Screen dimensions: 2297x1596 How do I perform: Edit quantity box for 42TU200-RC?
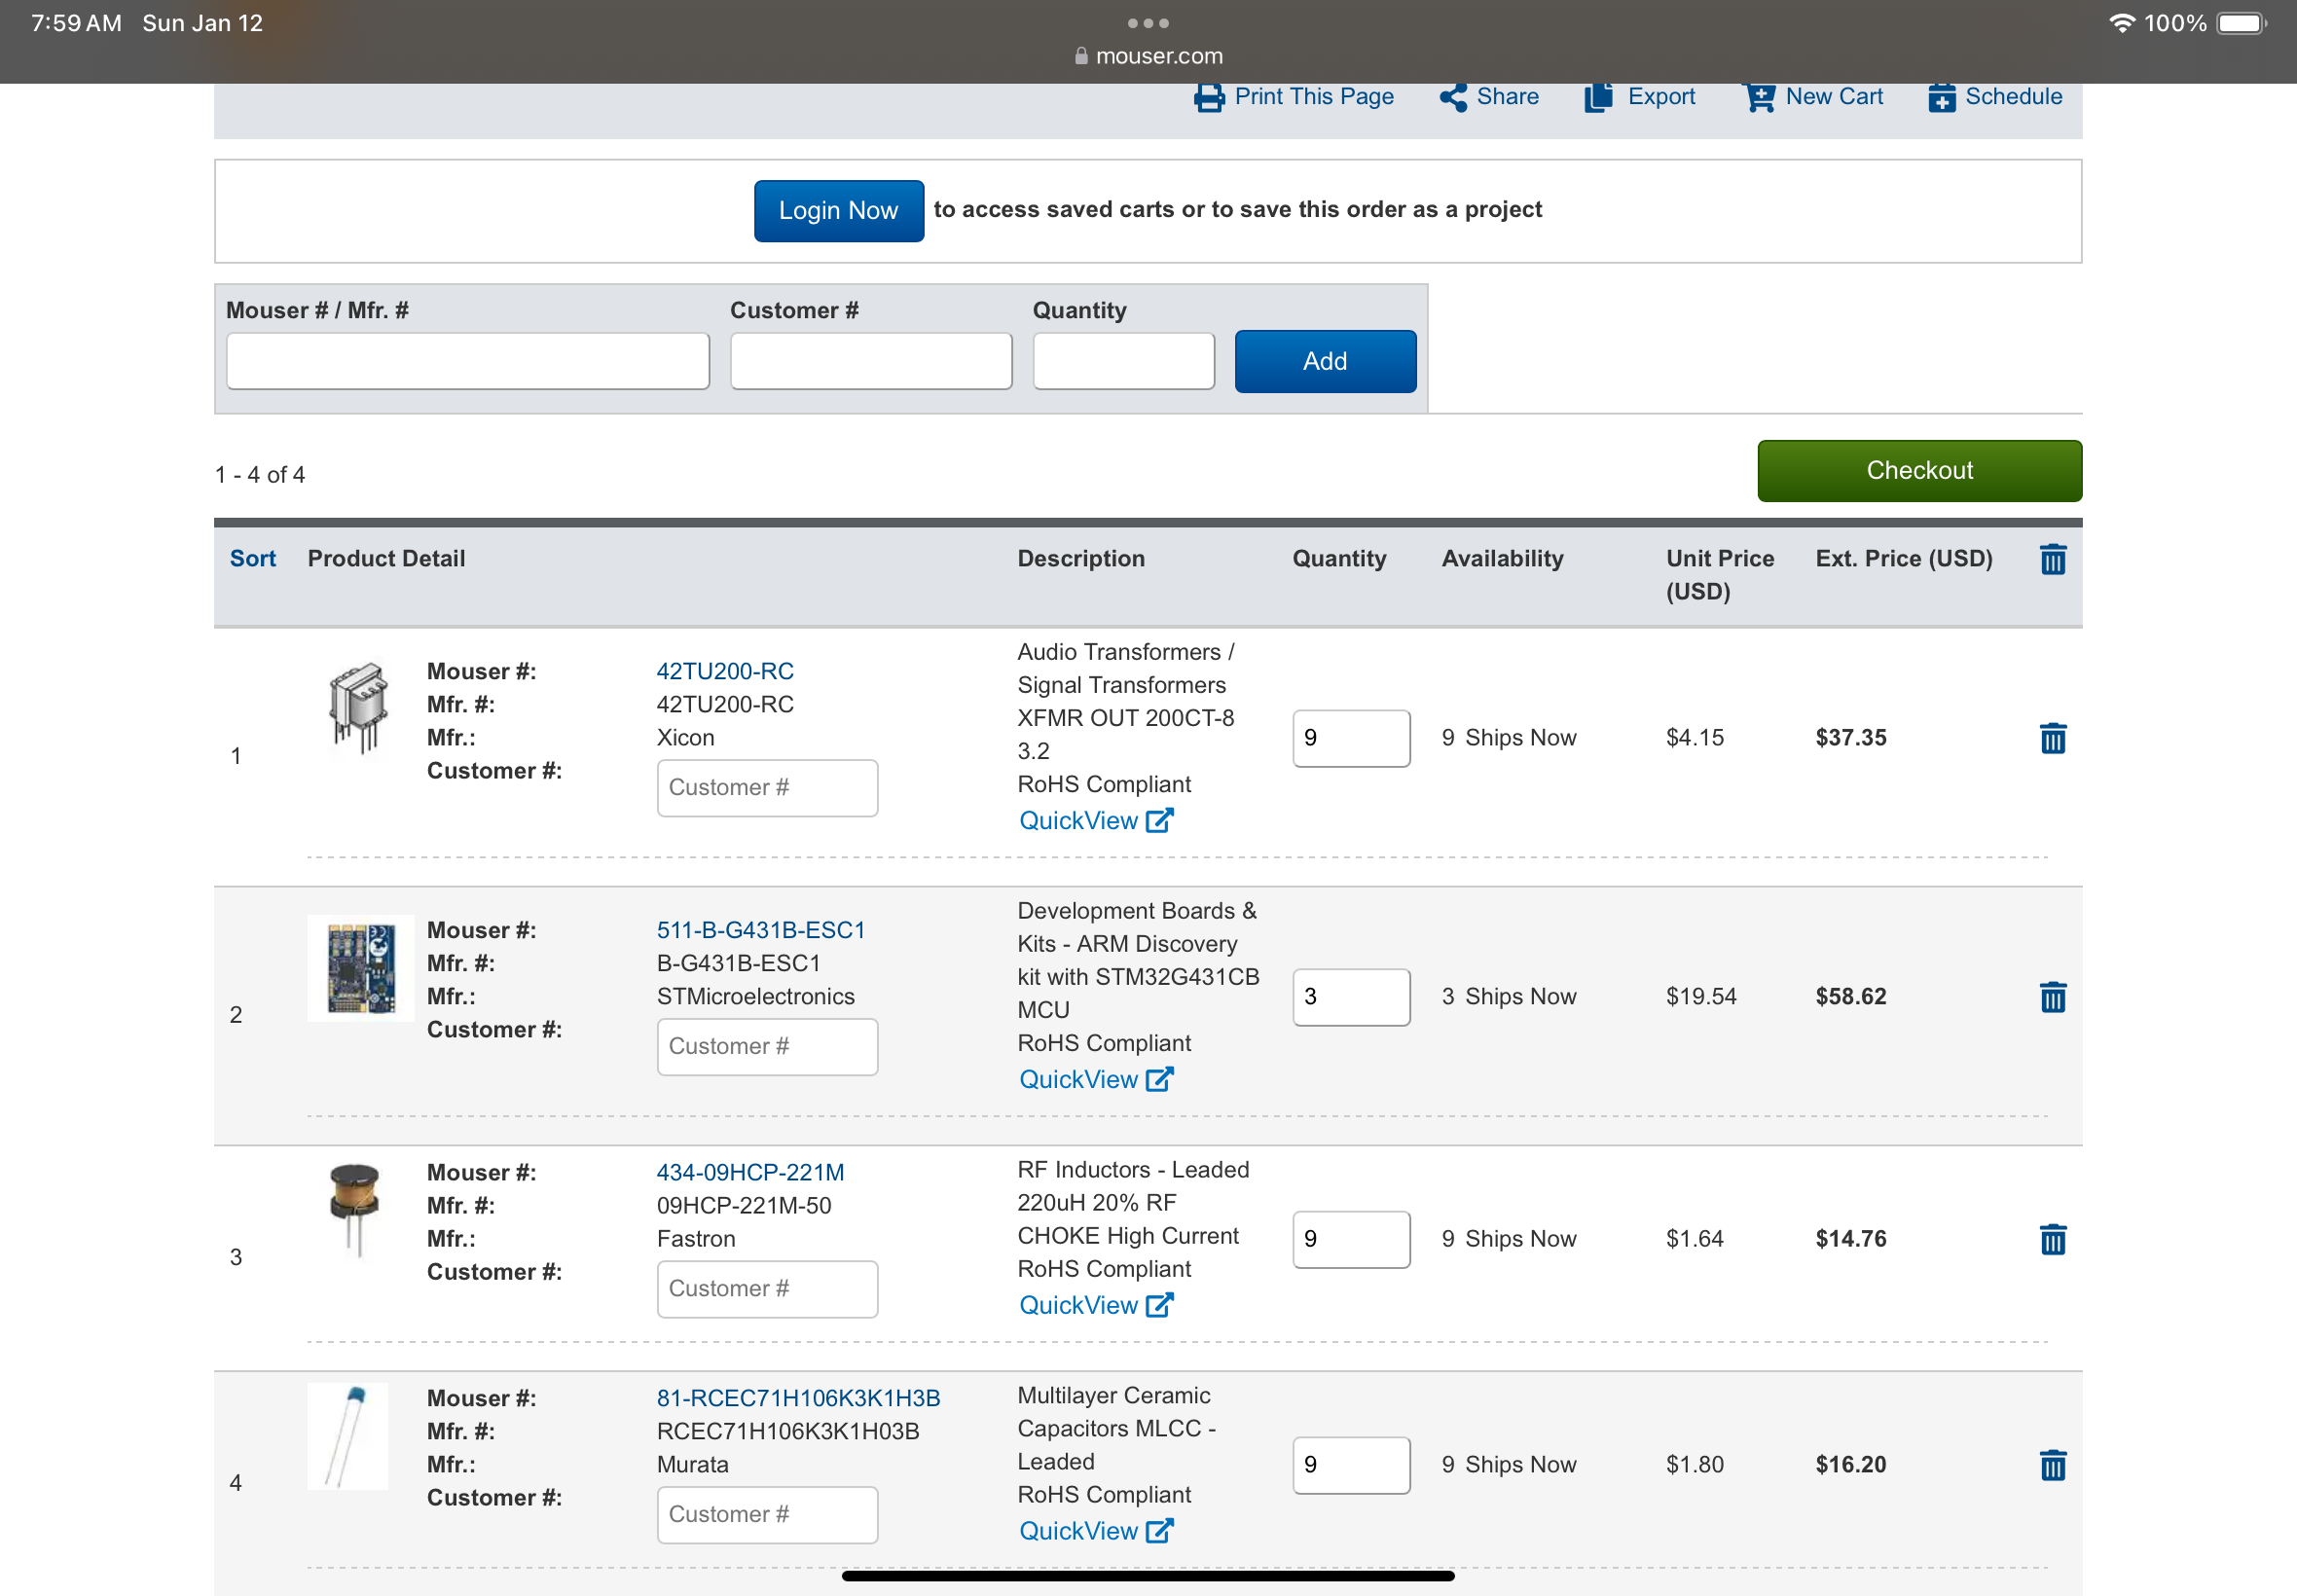(1351, 738)
